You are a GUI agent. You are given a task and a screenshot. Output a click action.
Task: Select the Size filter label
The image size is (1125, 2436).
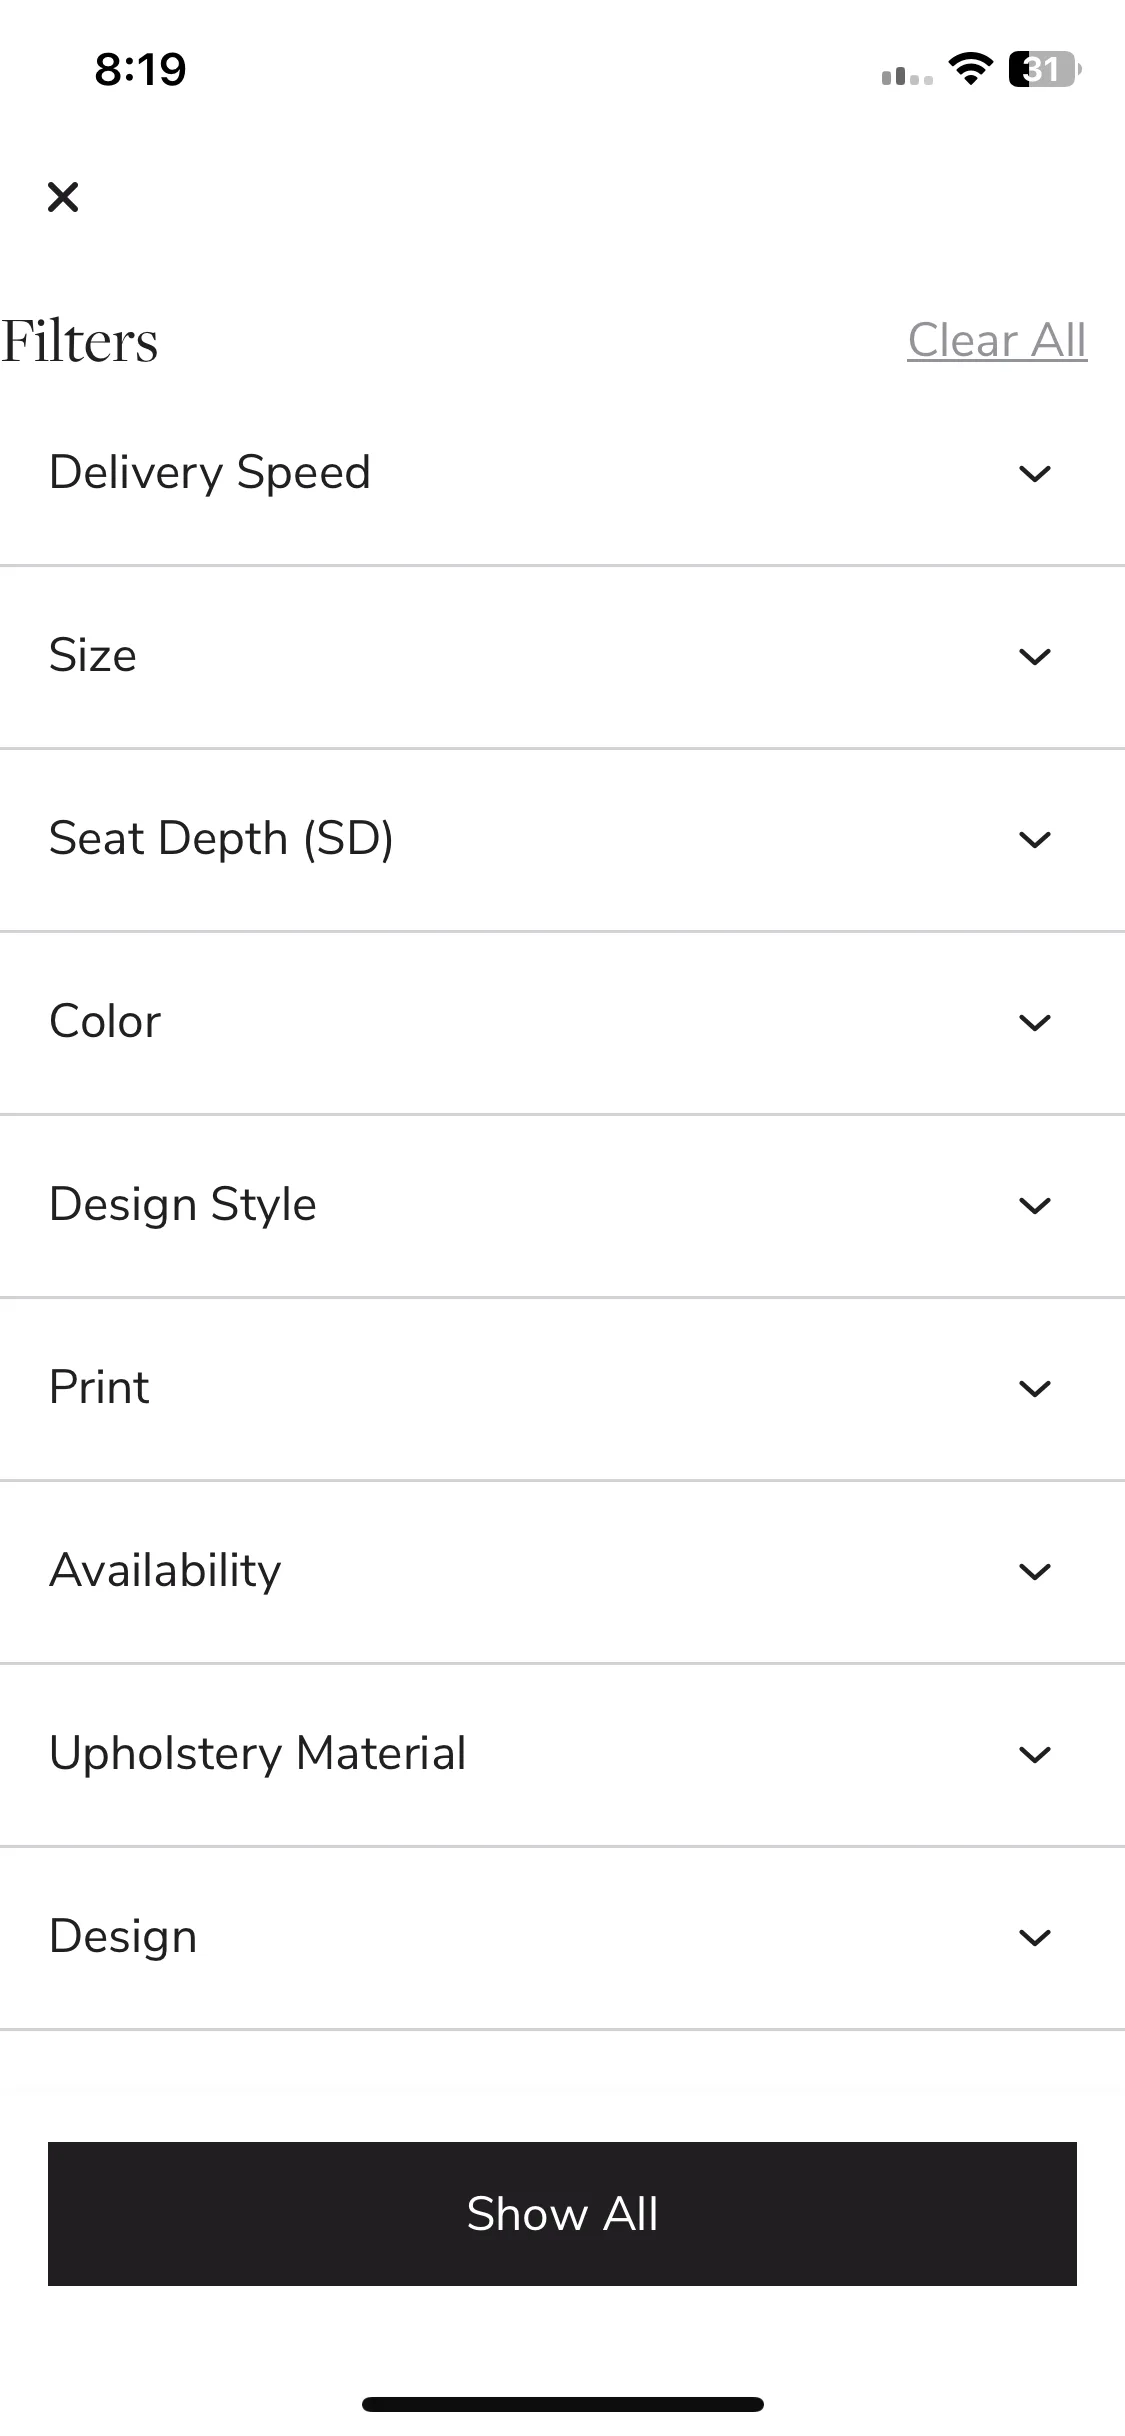coord(93,656)
